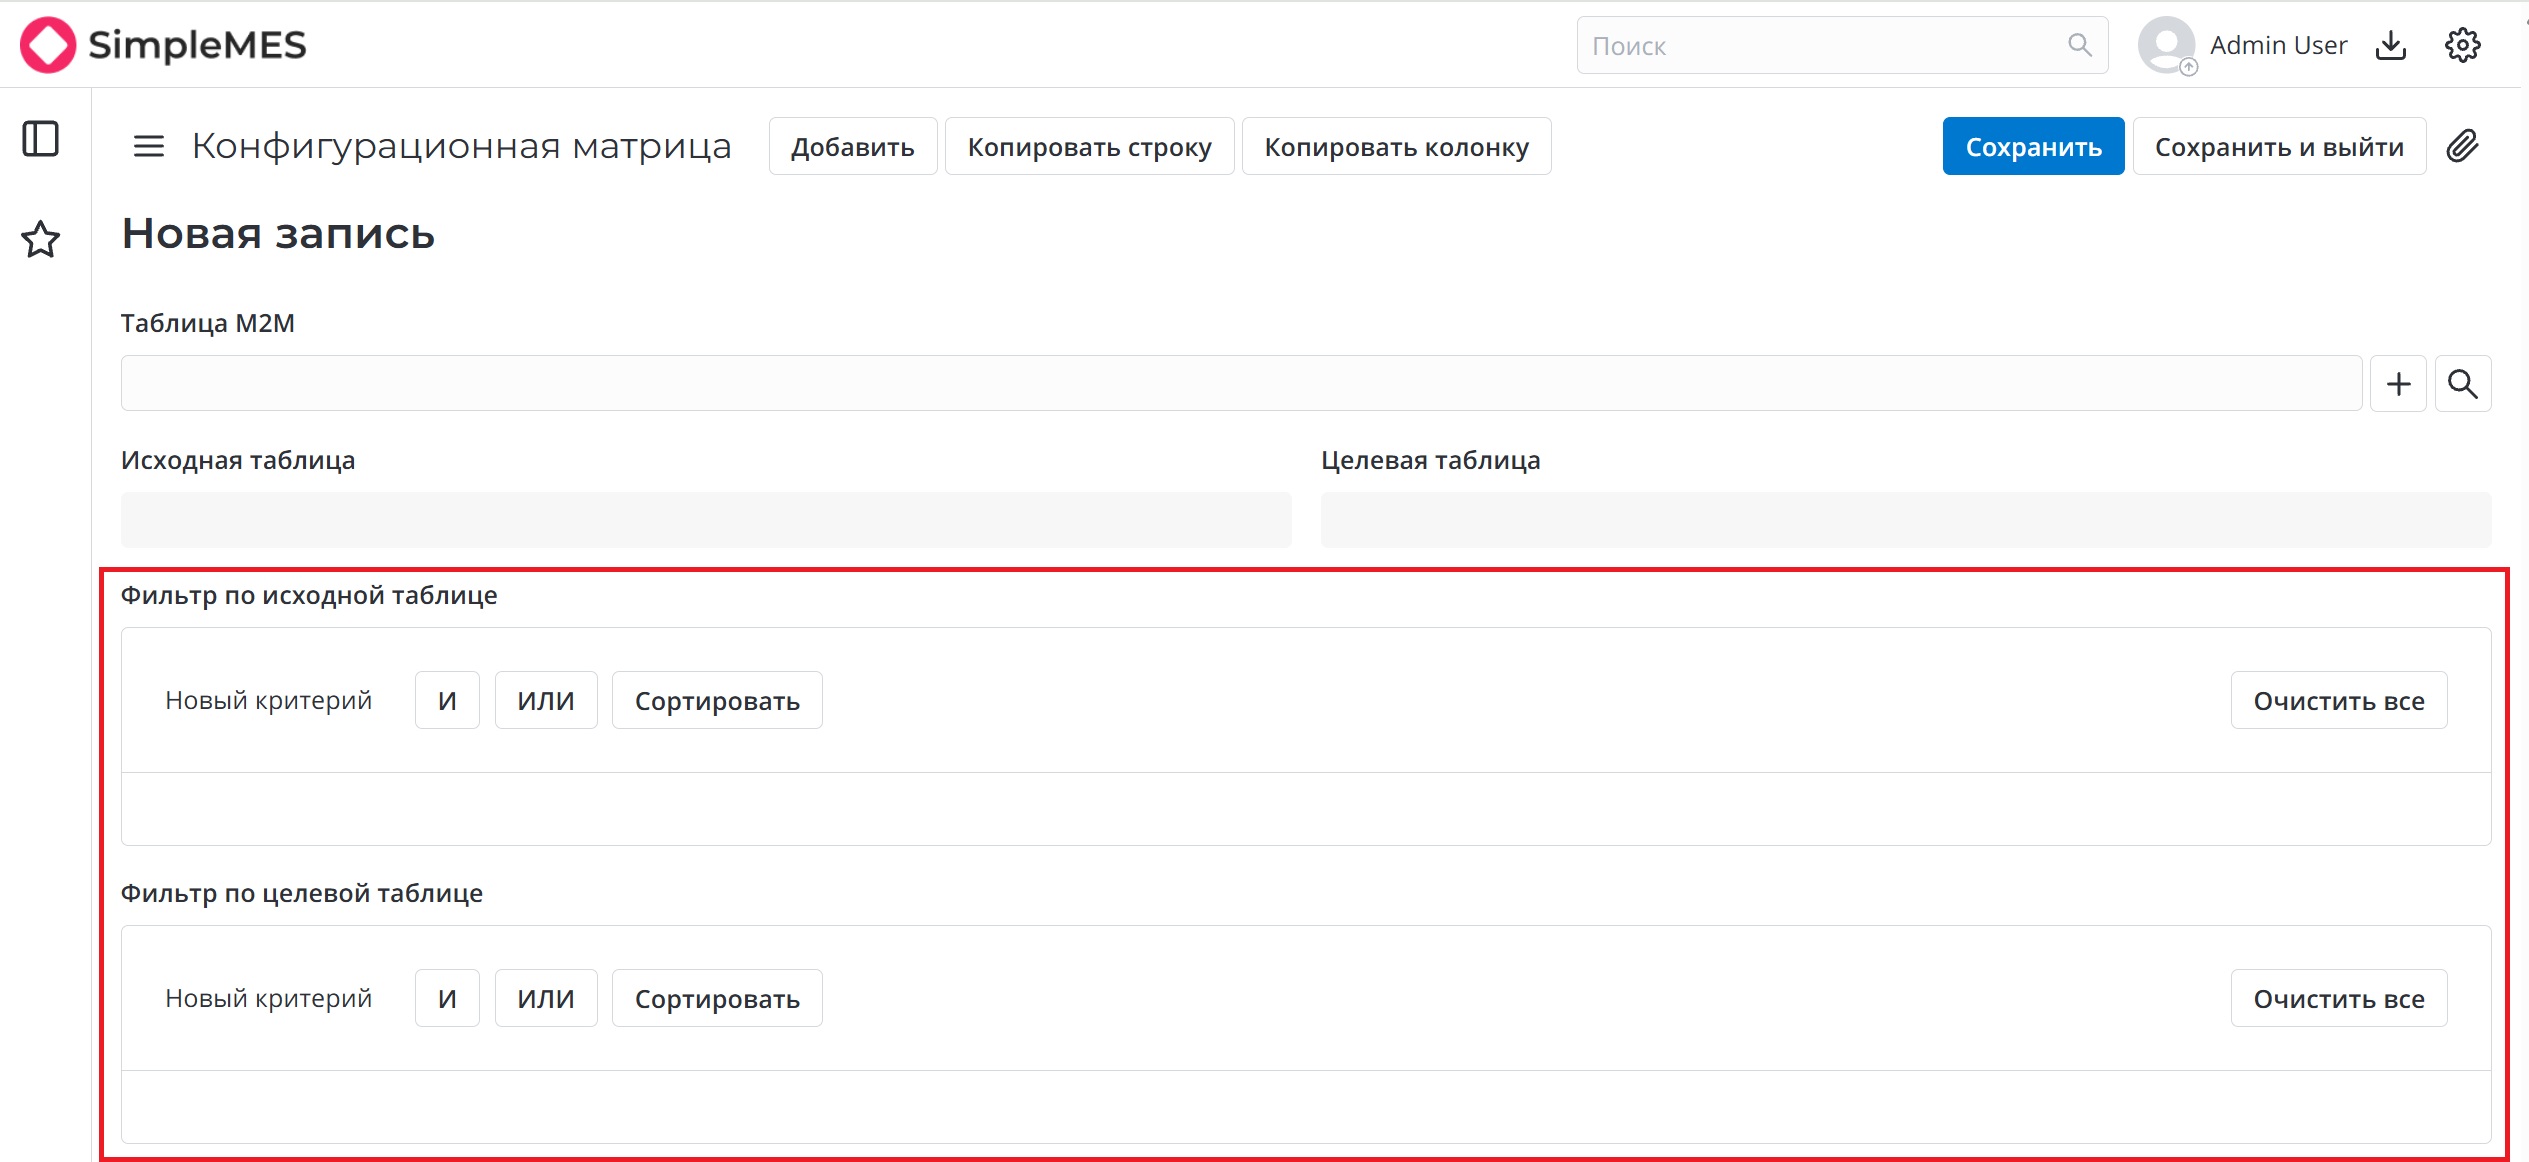
Task: Click Сортировать in the source table filter
Action: [717, 701]
